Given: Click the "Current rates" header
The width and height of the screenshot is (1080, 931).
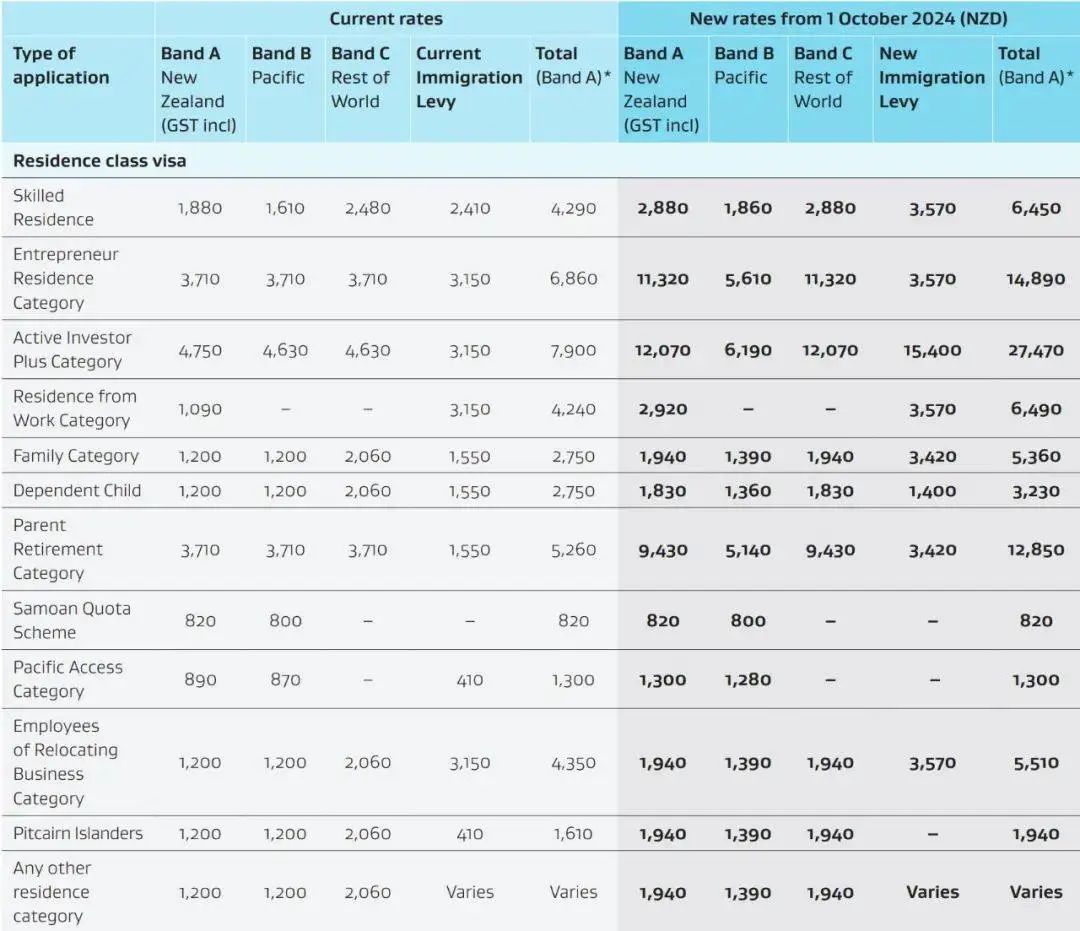Looking at the screenshot, I should click(385, 18).
